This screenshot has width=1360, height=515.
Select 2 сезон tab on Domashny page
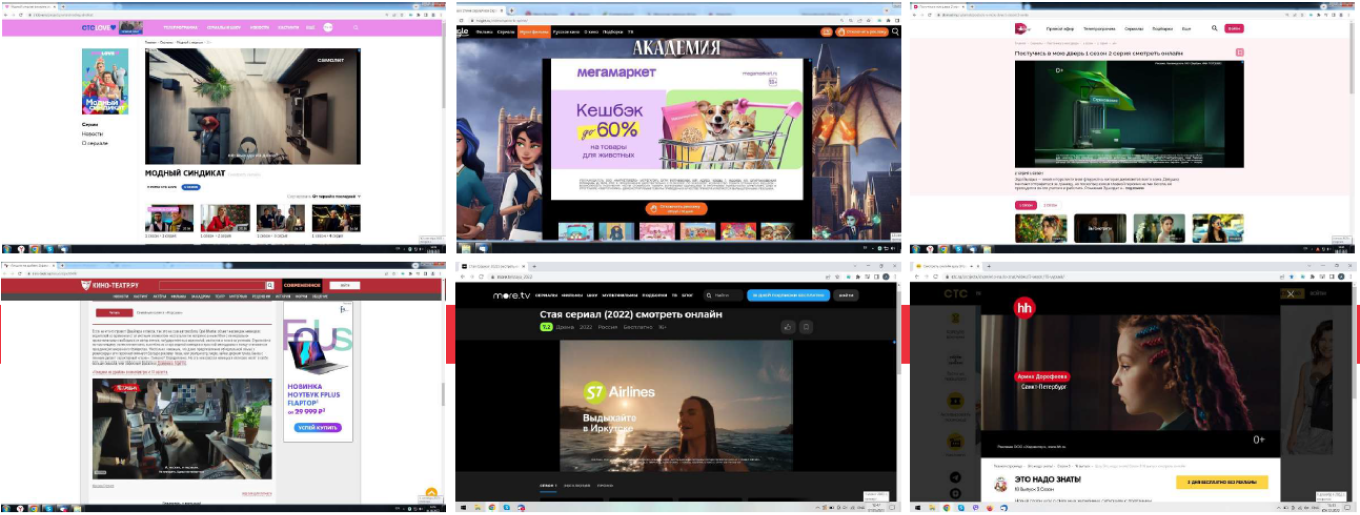pos(1048,205)
